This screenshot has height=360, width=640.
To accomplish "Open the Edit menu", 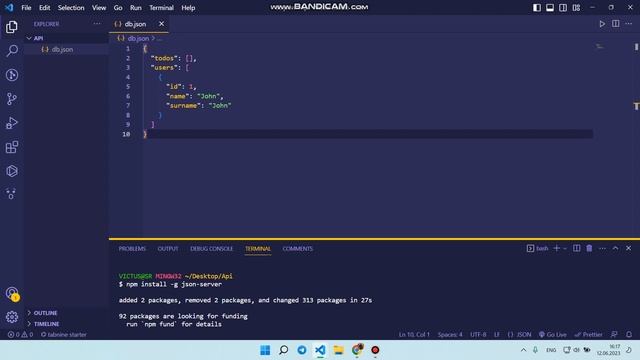I will coord(44,8).
